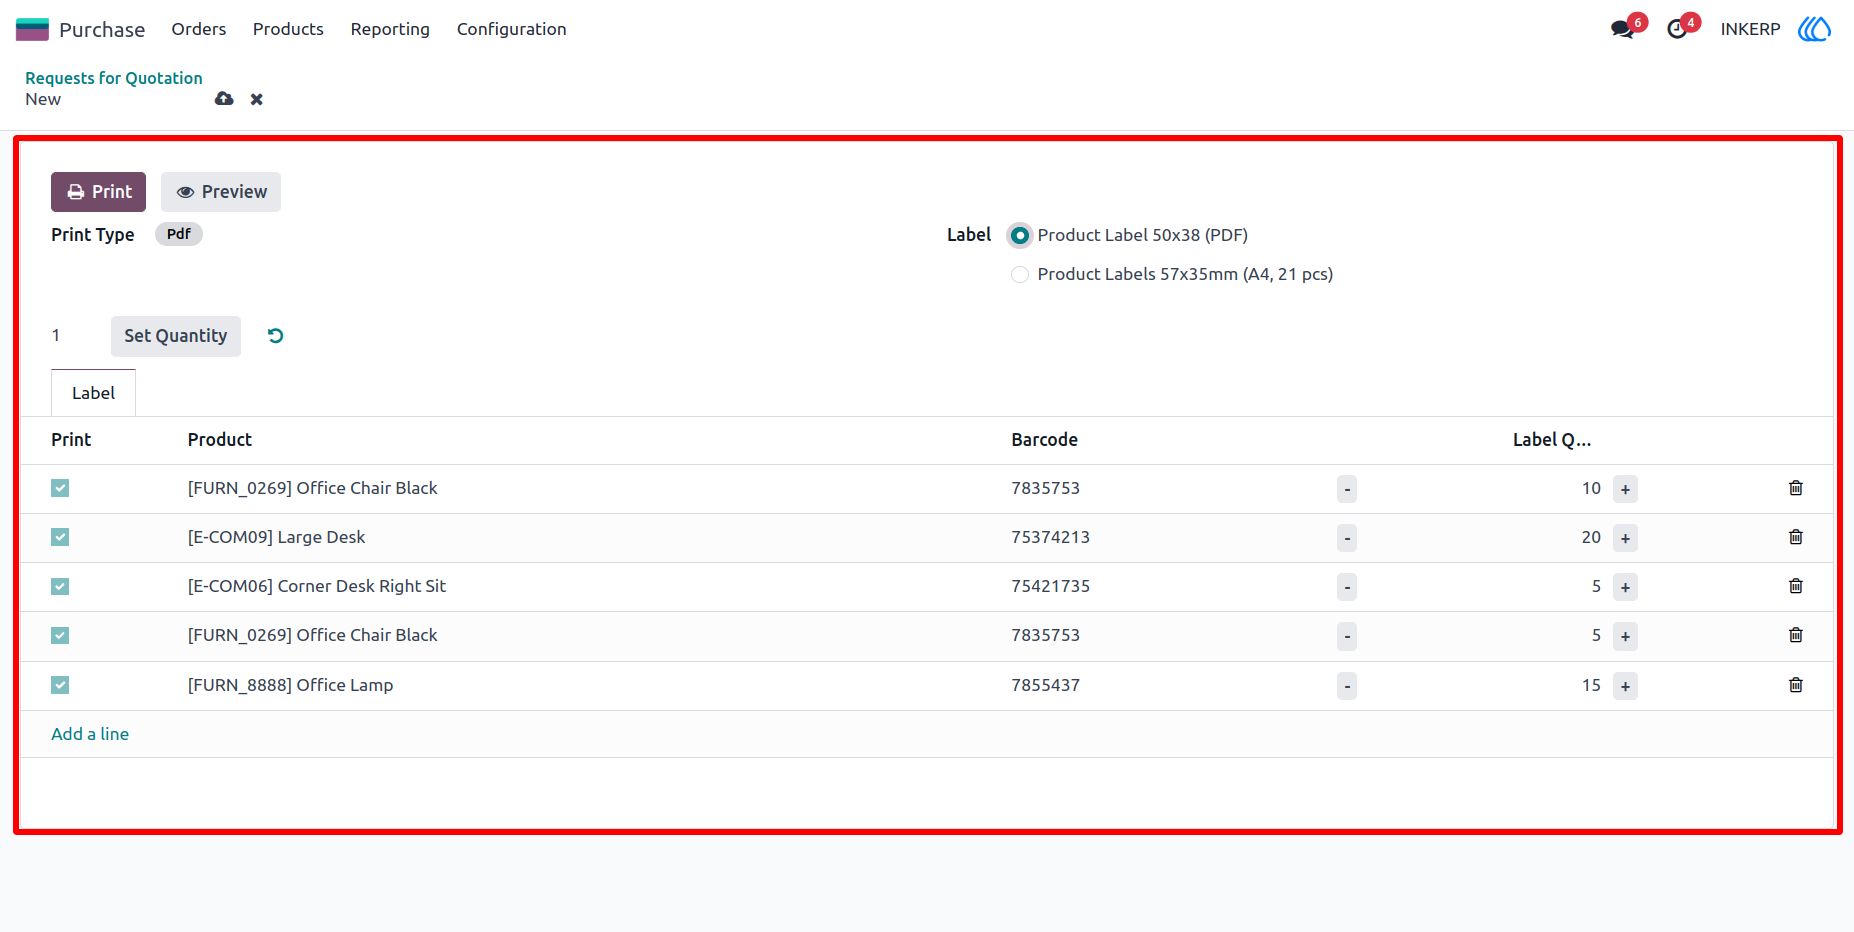This screenshot has width=1854, height=932.
Task: Click the reset quantity refresh icon
Action: point(276,336)
